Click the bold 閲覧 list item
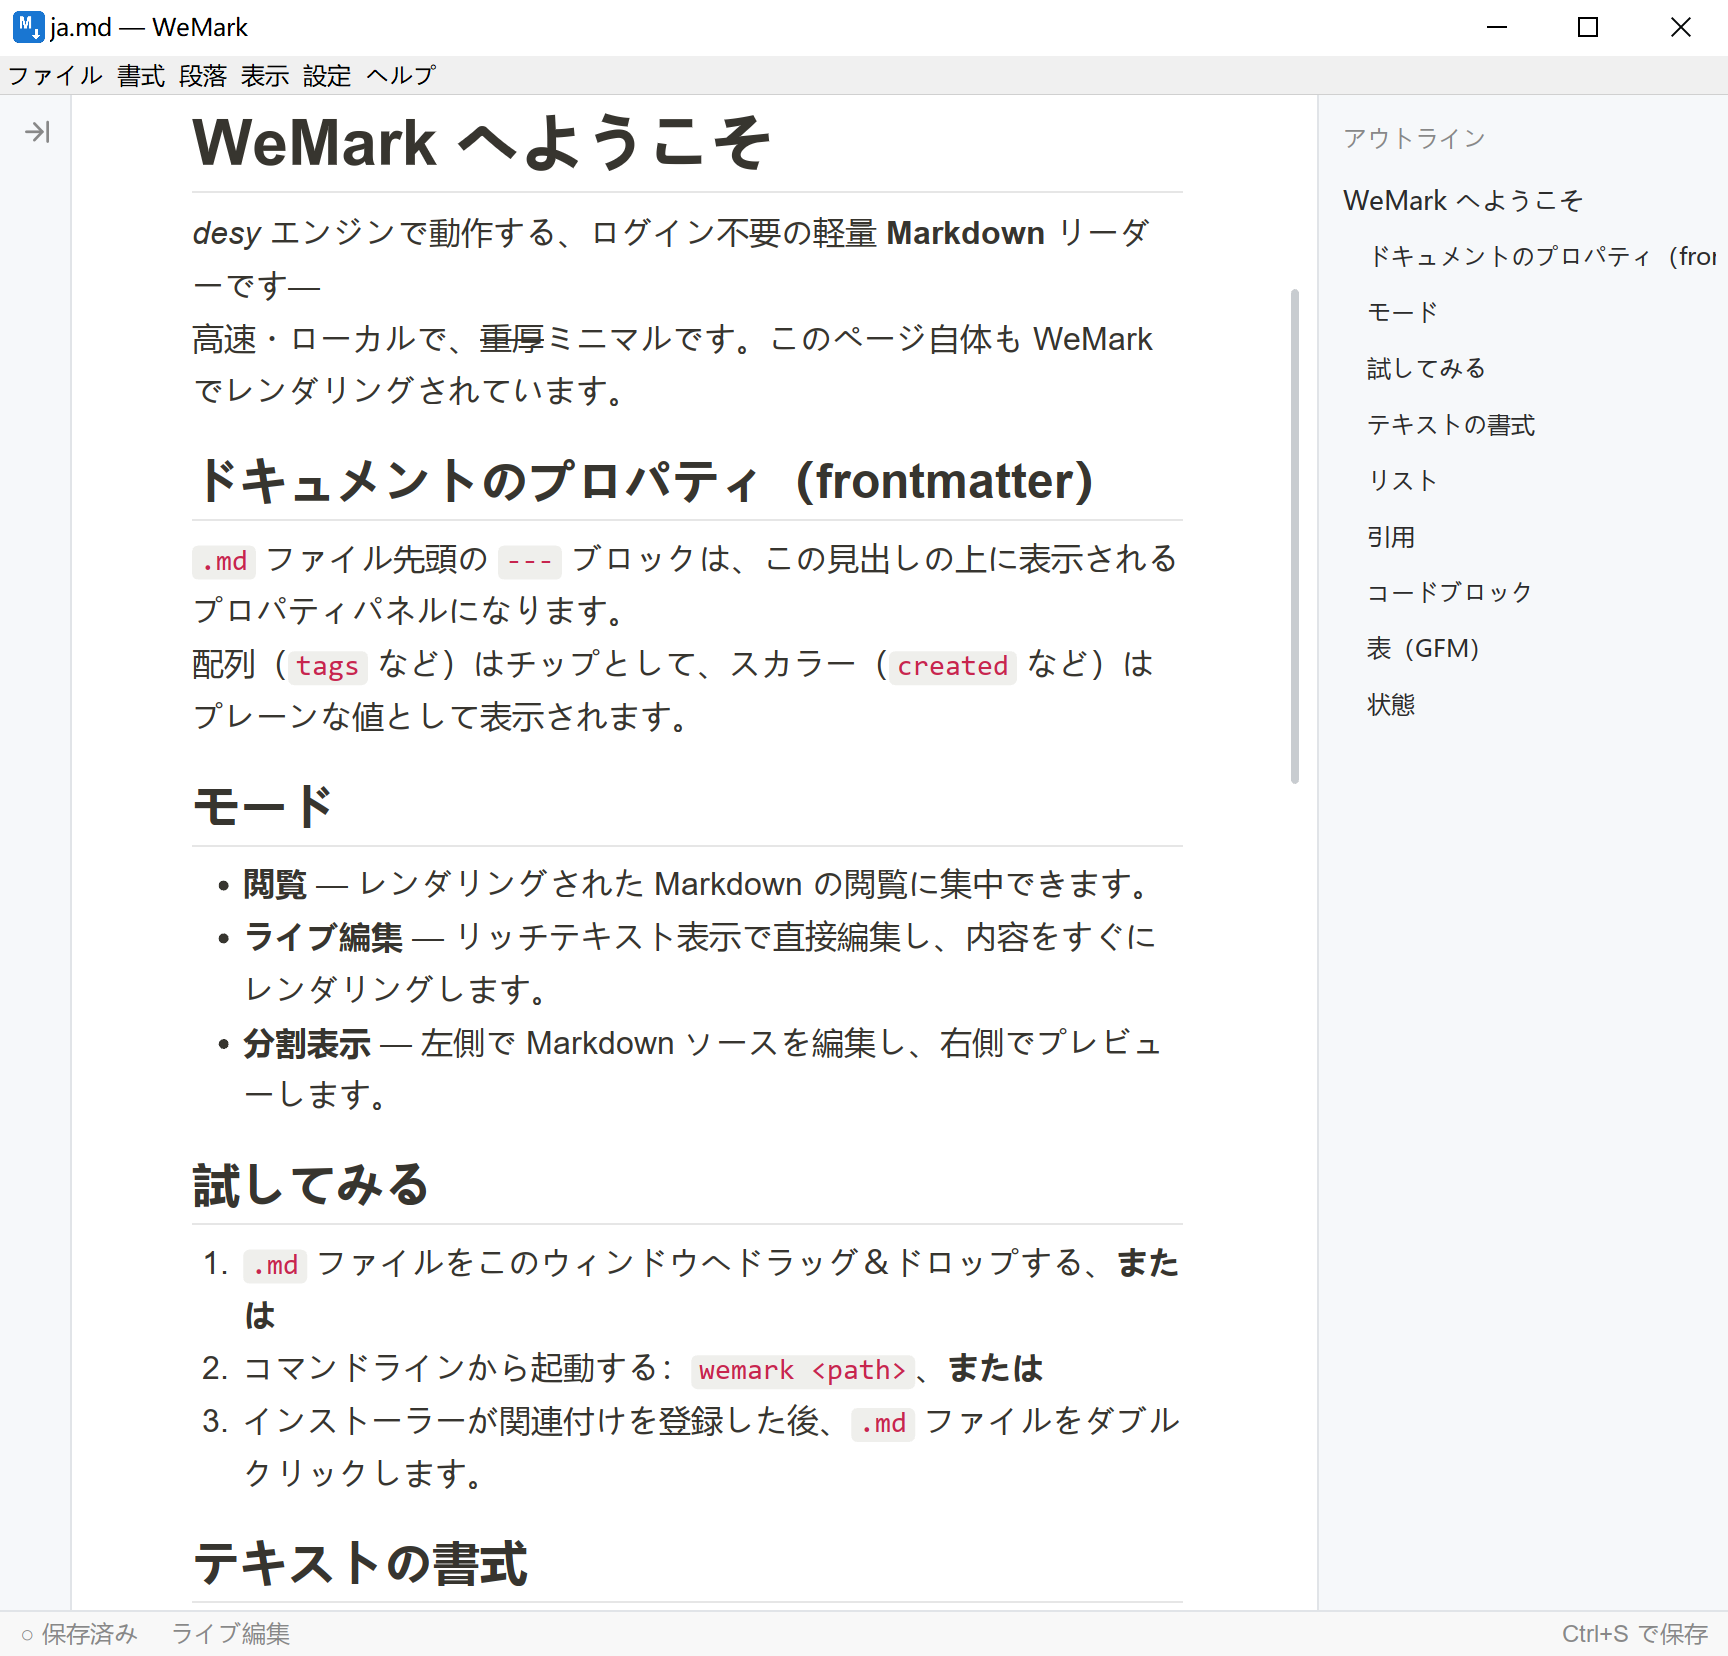 click(x=275, y=884)
